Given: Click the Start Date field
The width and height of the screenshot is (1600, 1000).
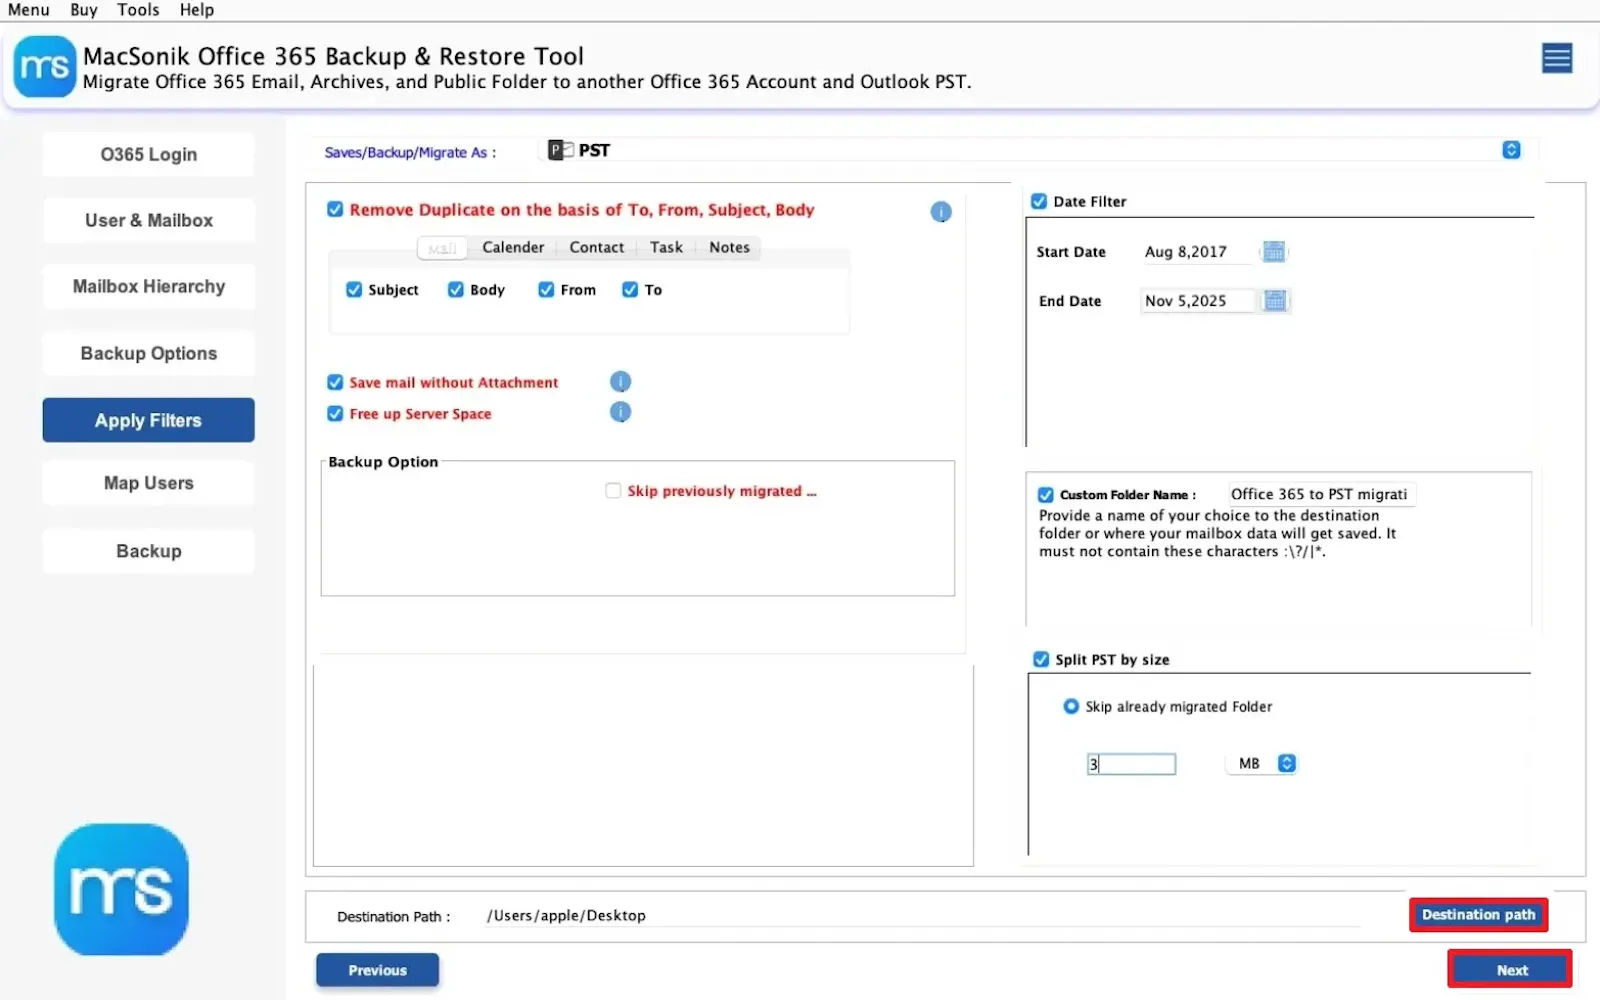Looking at the screenshot, I should [1197, 252].
